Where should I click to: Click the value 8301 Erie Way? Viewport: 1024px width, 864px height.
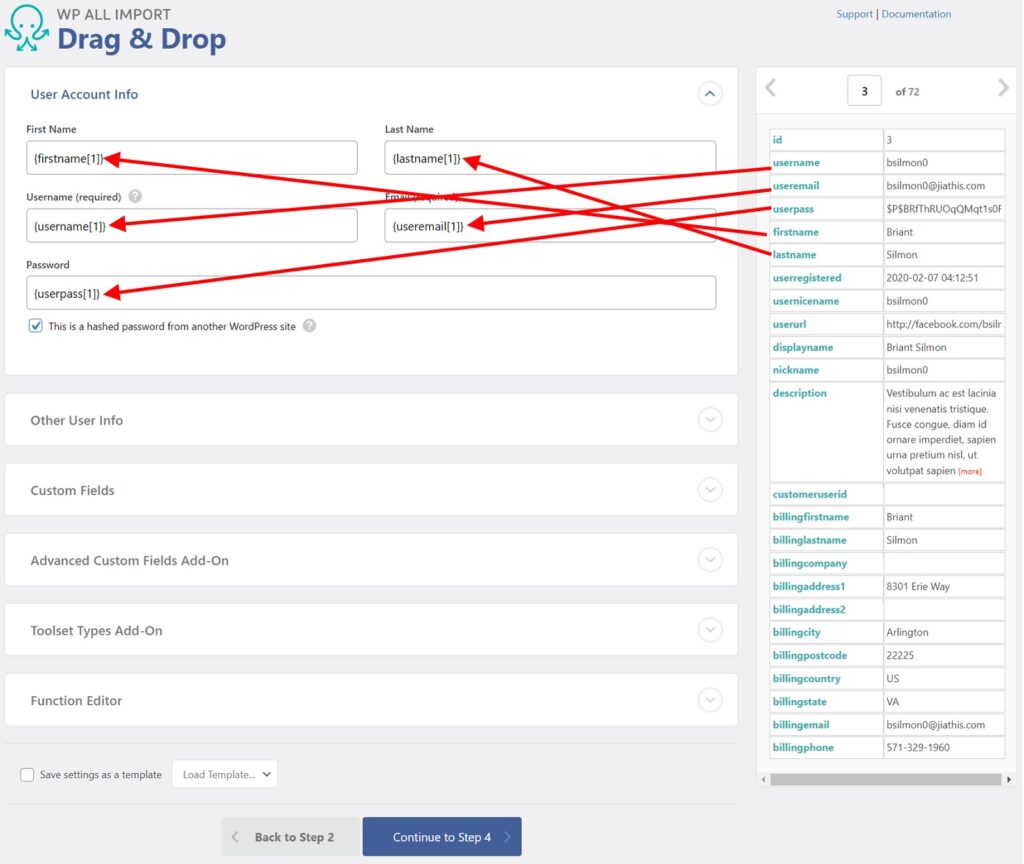(x=918, y=586)
